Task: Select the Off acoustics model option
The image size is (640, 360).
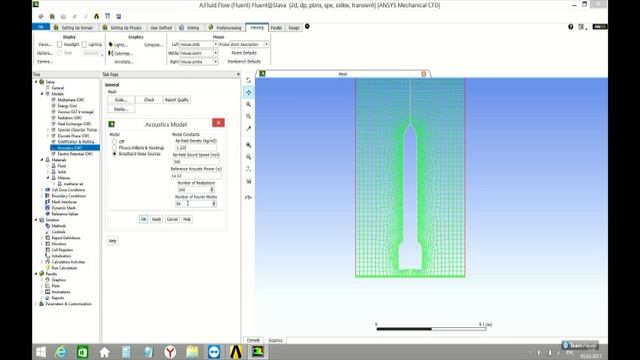Action: (x=115, y=141)
